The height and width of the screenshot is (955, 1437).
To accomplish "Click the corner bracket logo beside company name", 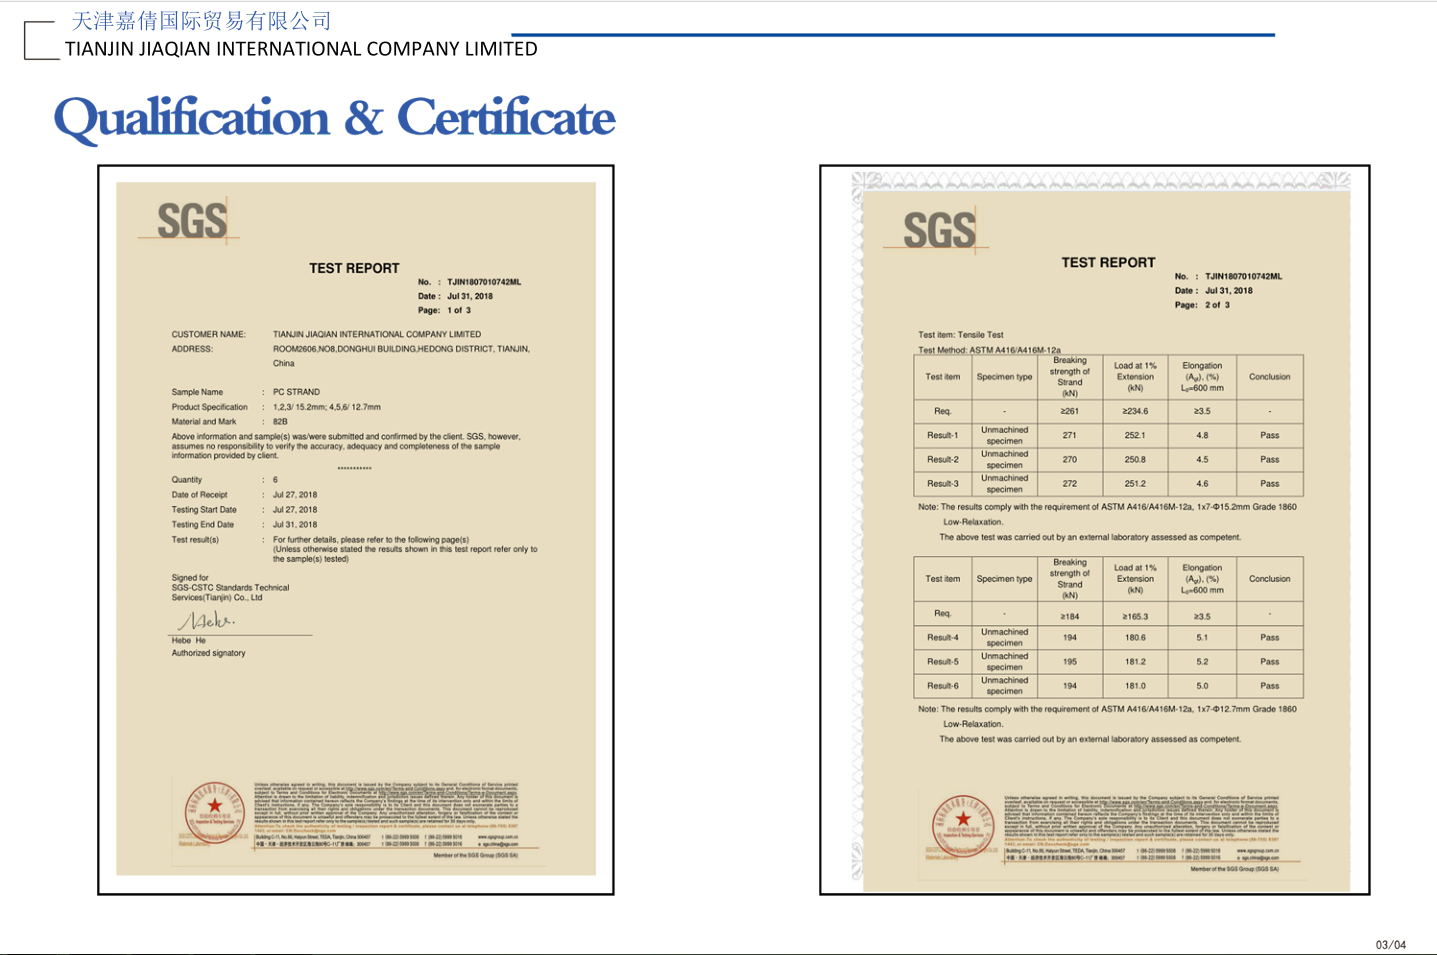I will 40,41.
